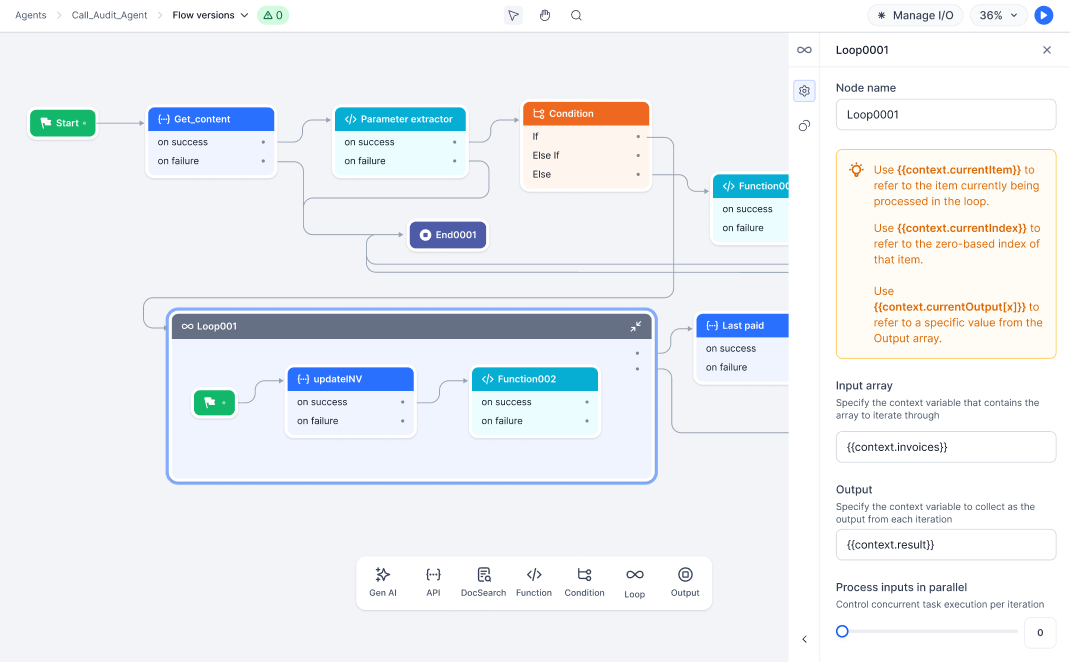Adjust the parallel processing slider
Screen dimensions: 1070x662
click(x=842, y=631)
